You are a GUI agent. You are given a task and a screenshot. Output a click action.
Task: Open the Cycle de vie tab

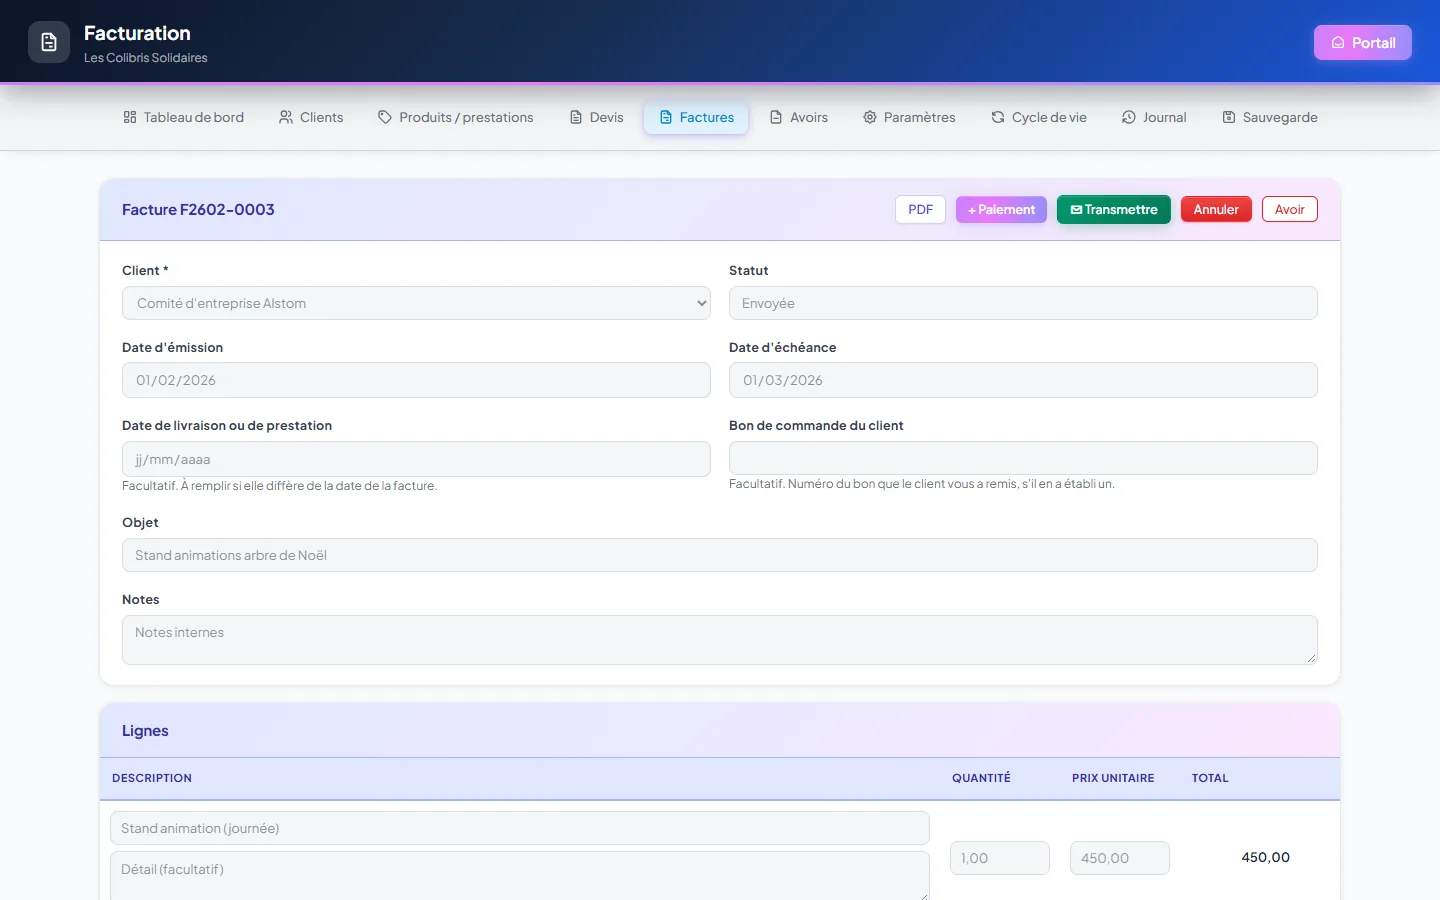(1039, 117)
